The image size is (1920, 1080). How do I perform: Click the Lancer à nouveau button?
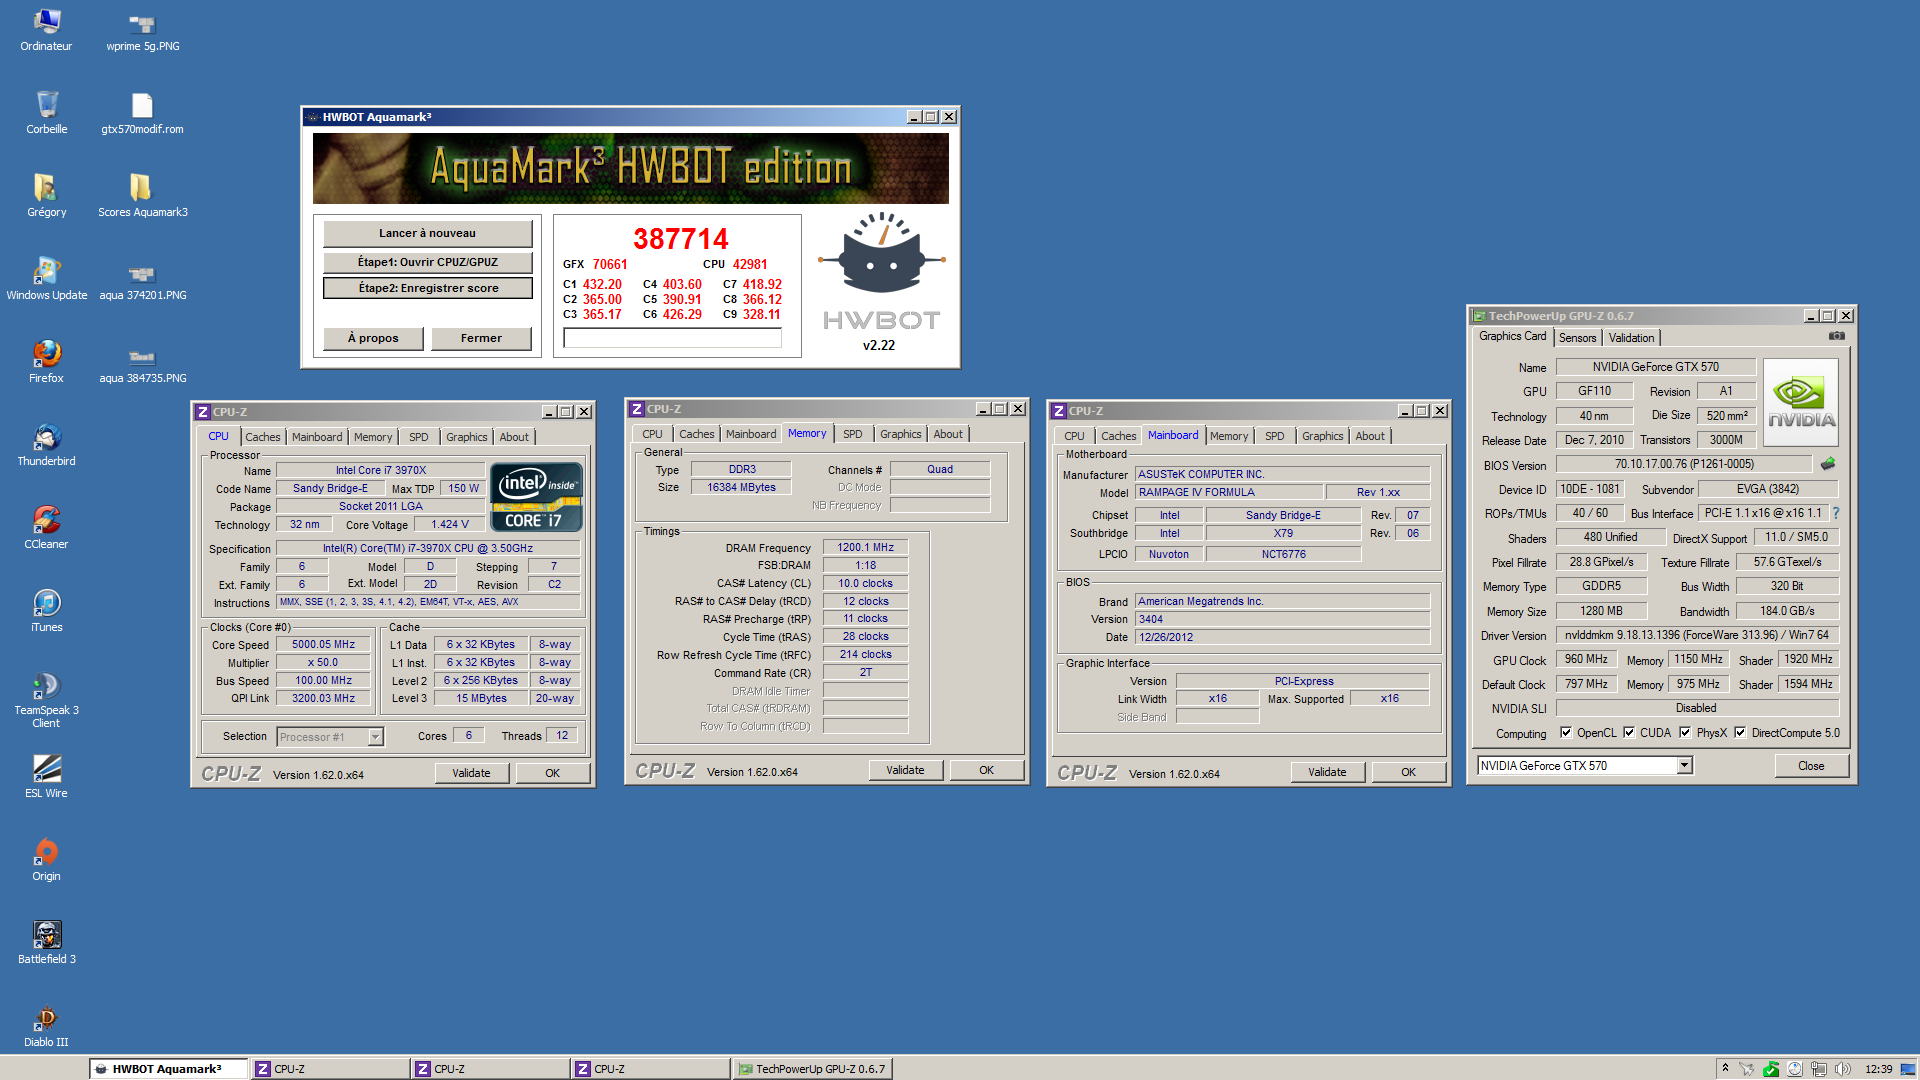tap(427, 233)
